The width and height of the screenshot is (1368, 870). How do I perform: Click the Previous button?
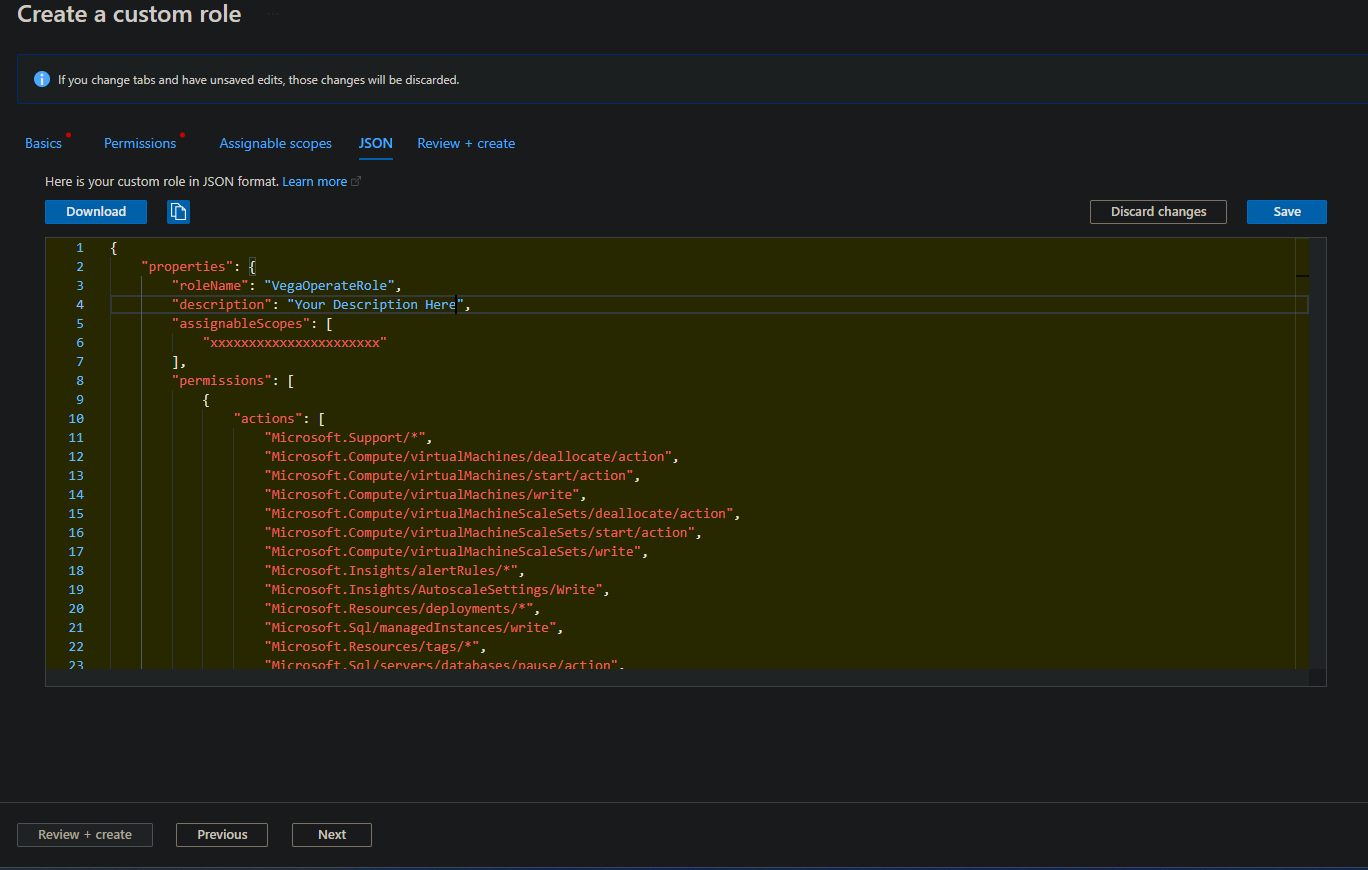click(222, 834)
